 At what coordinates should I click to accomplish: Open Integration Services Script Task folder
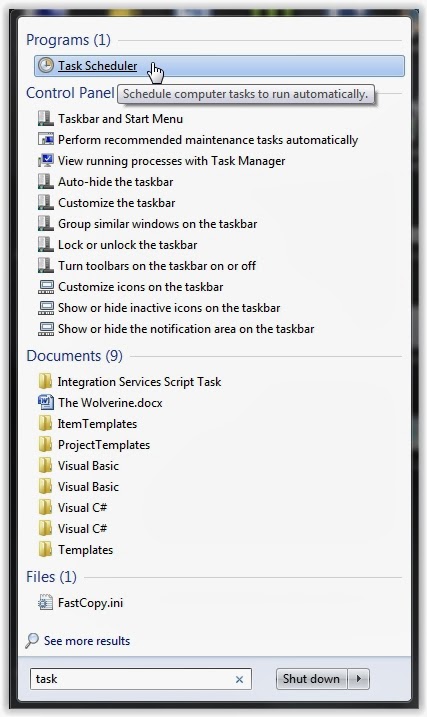tap(139, 382)
